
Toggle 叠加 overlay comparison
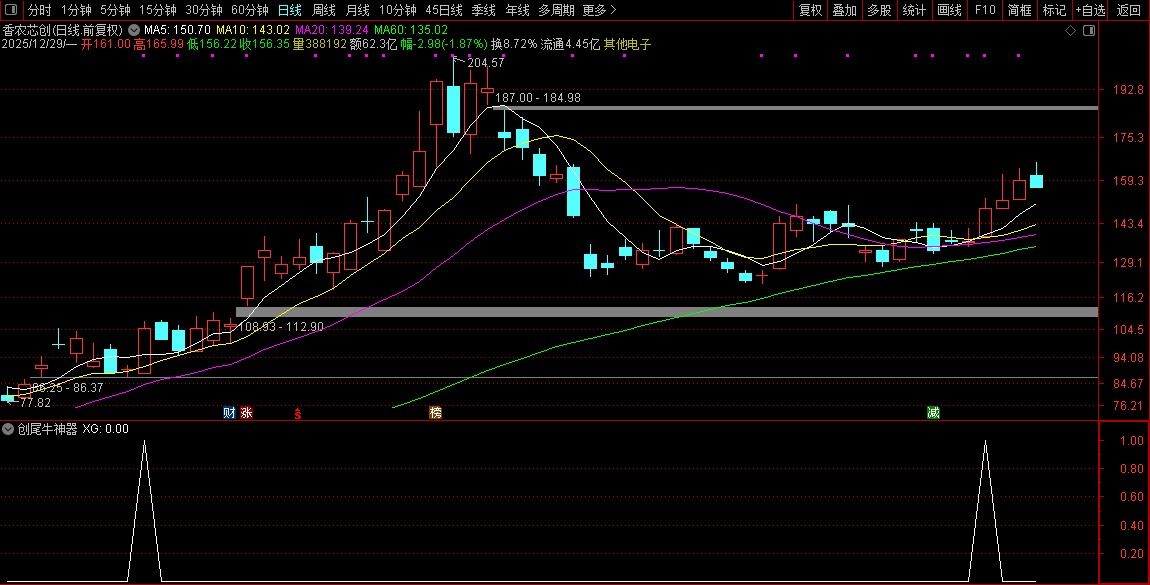pos(844,10)
